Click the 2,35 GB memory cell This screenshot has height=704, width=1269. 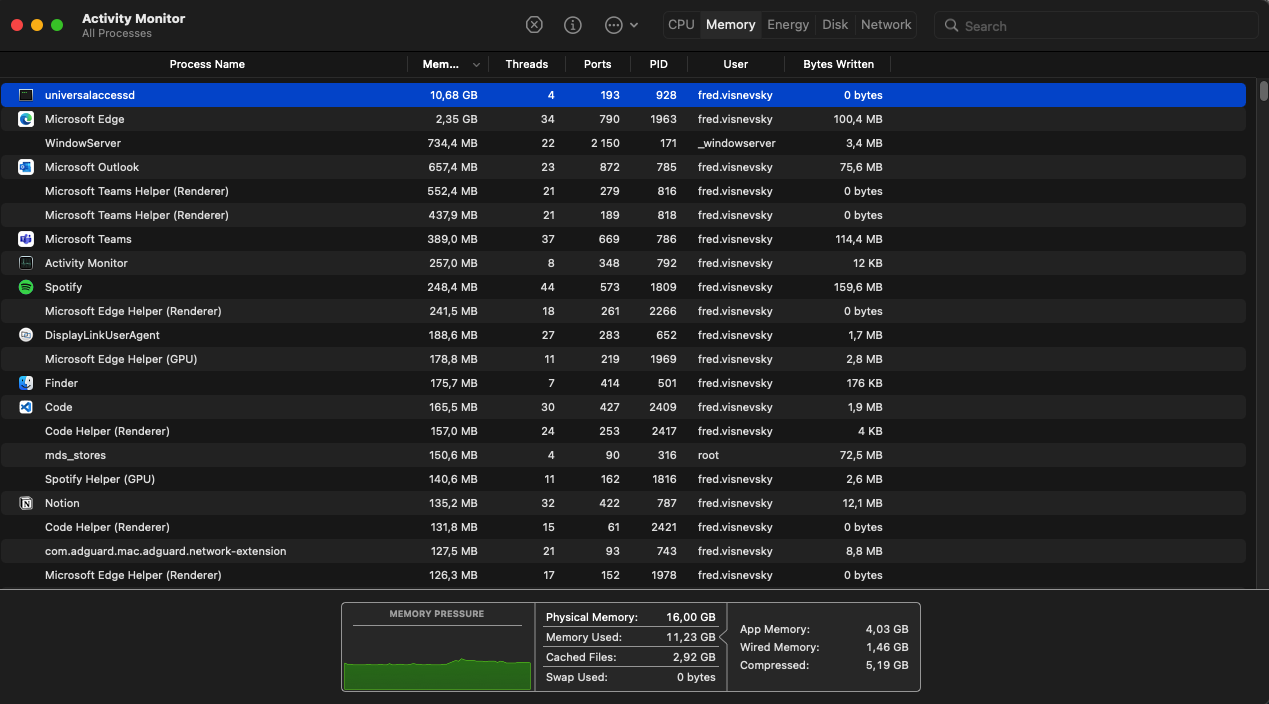coord(456,119)
